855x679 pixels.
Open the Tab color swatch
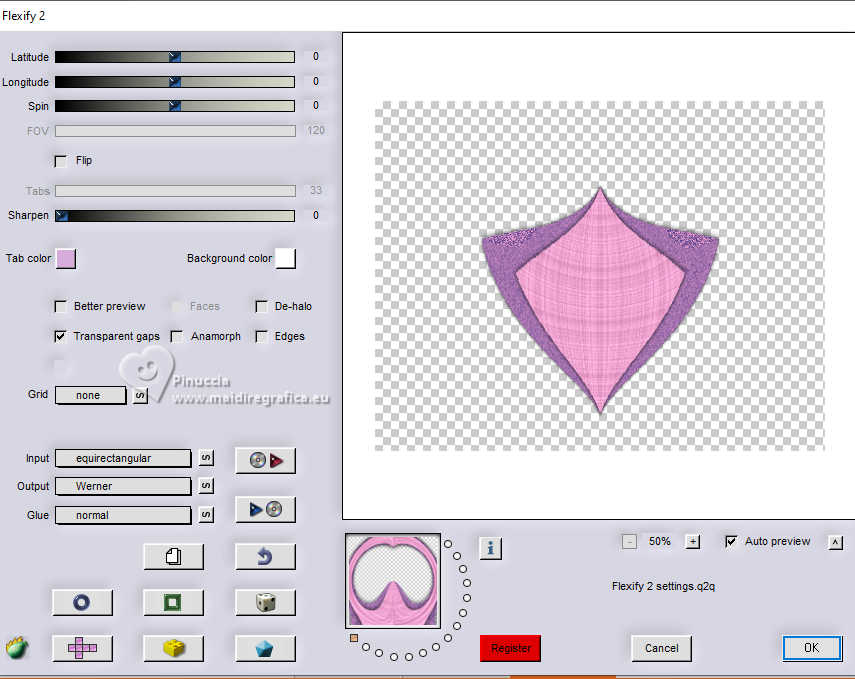[66, 259]
